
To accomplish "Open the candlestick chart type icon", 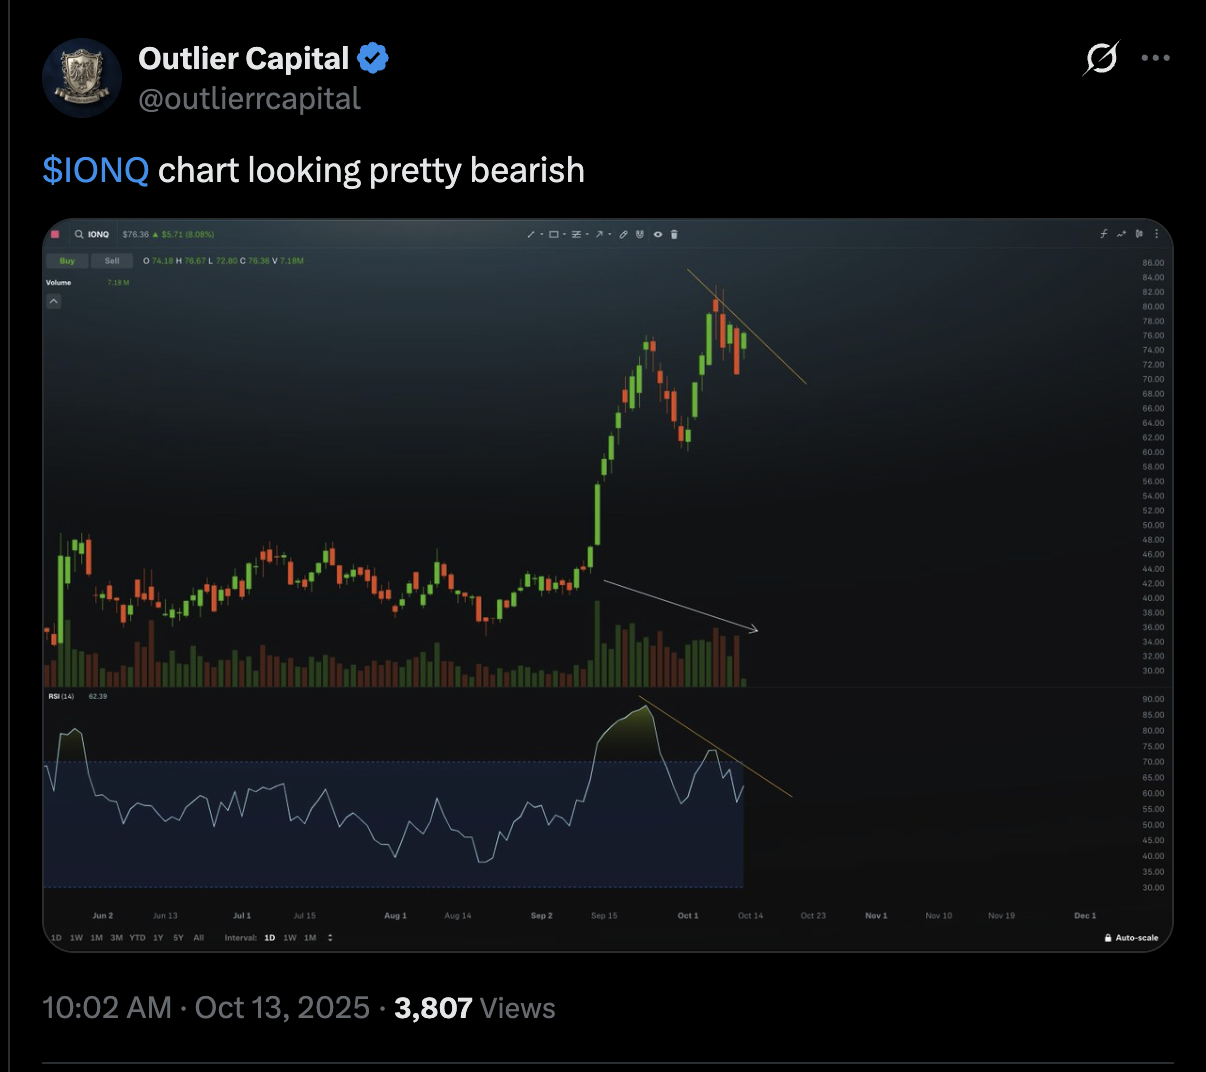I will pyautogui.click(x=1139, y=234).
